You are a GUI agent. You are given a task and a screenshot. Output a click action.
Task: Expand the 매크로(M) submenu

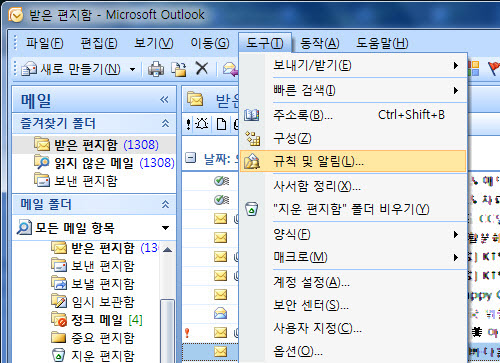[x=353, y=257]
